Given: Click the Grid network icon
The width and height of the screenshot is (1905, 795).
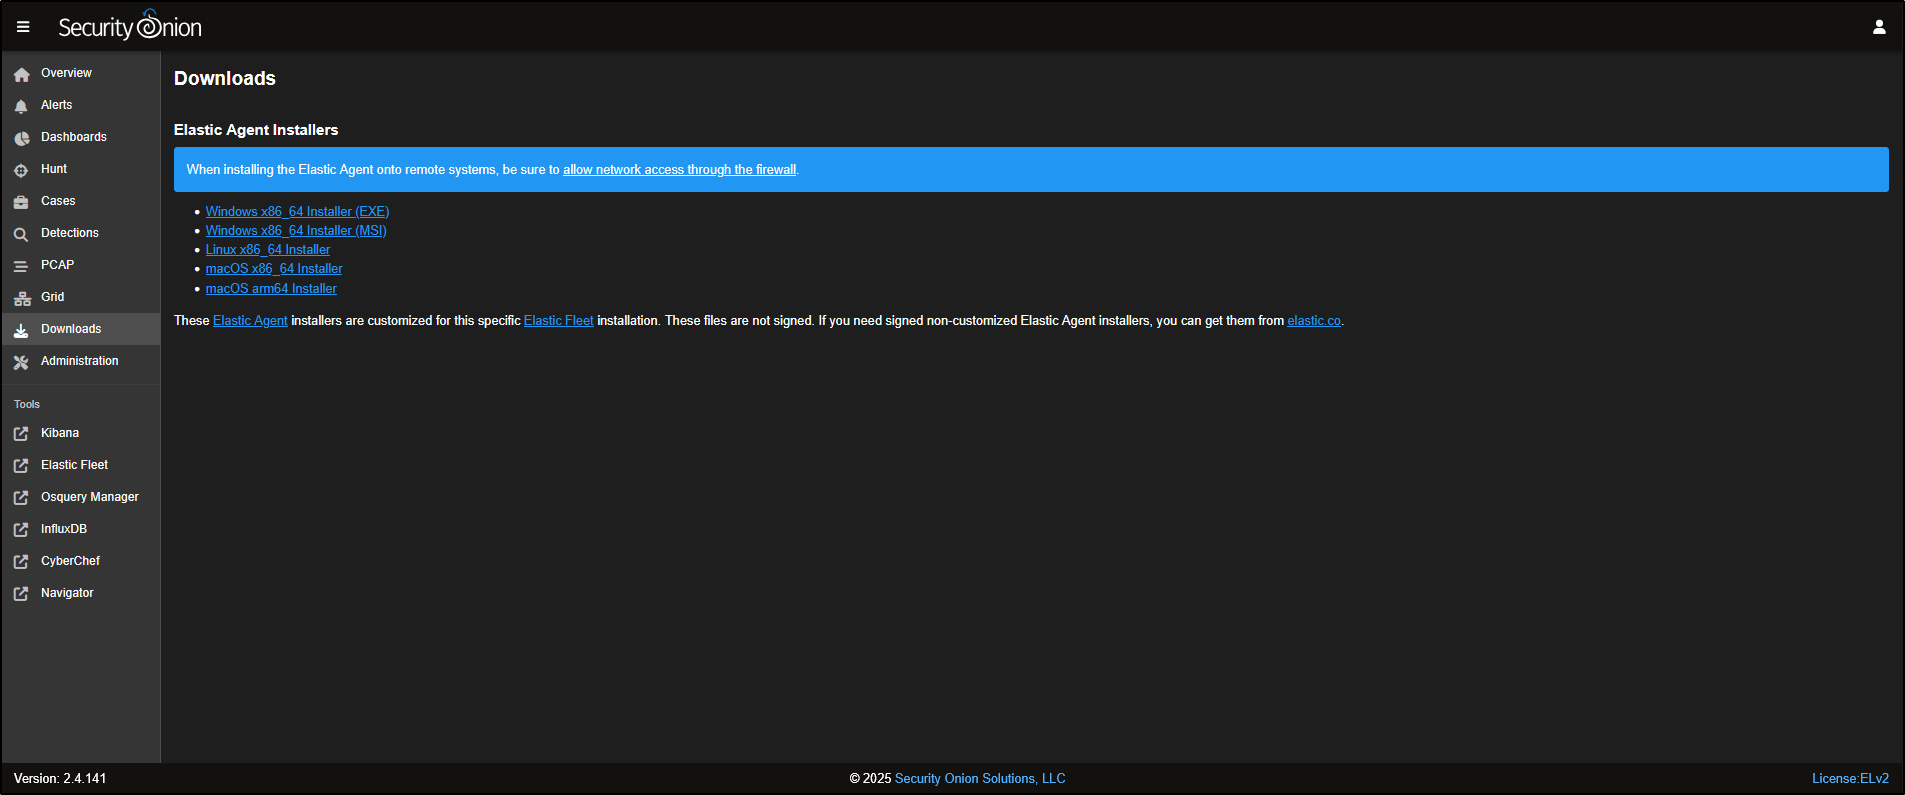Looking at the screenshot, I should [x=21, y=298].
